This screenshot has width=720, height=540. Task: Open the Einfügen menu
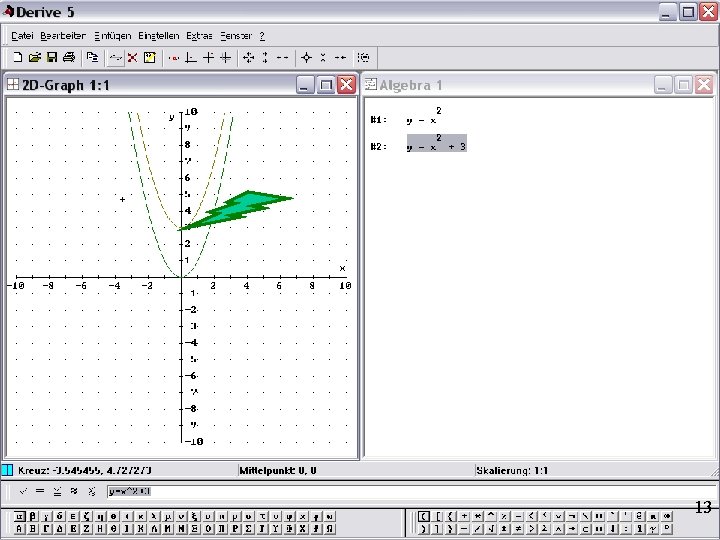(112, 35)
